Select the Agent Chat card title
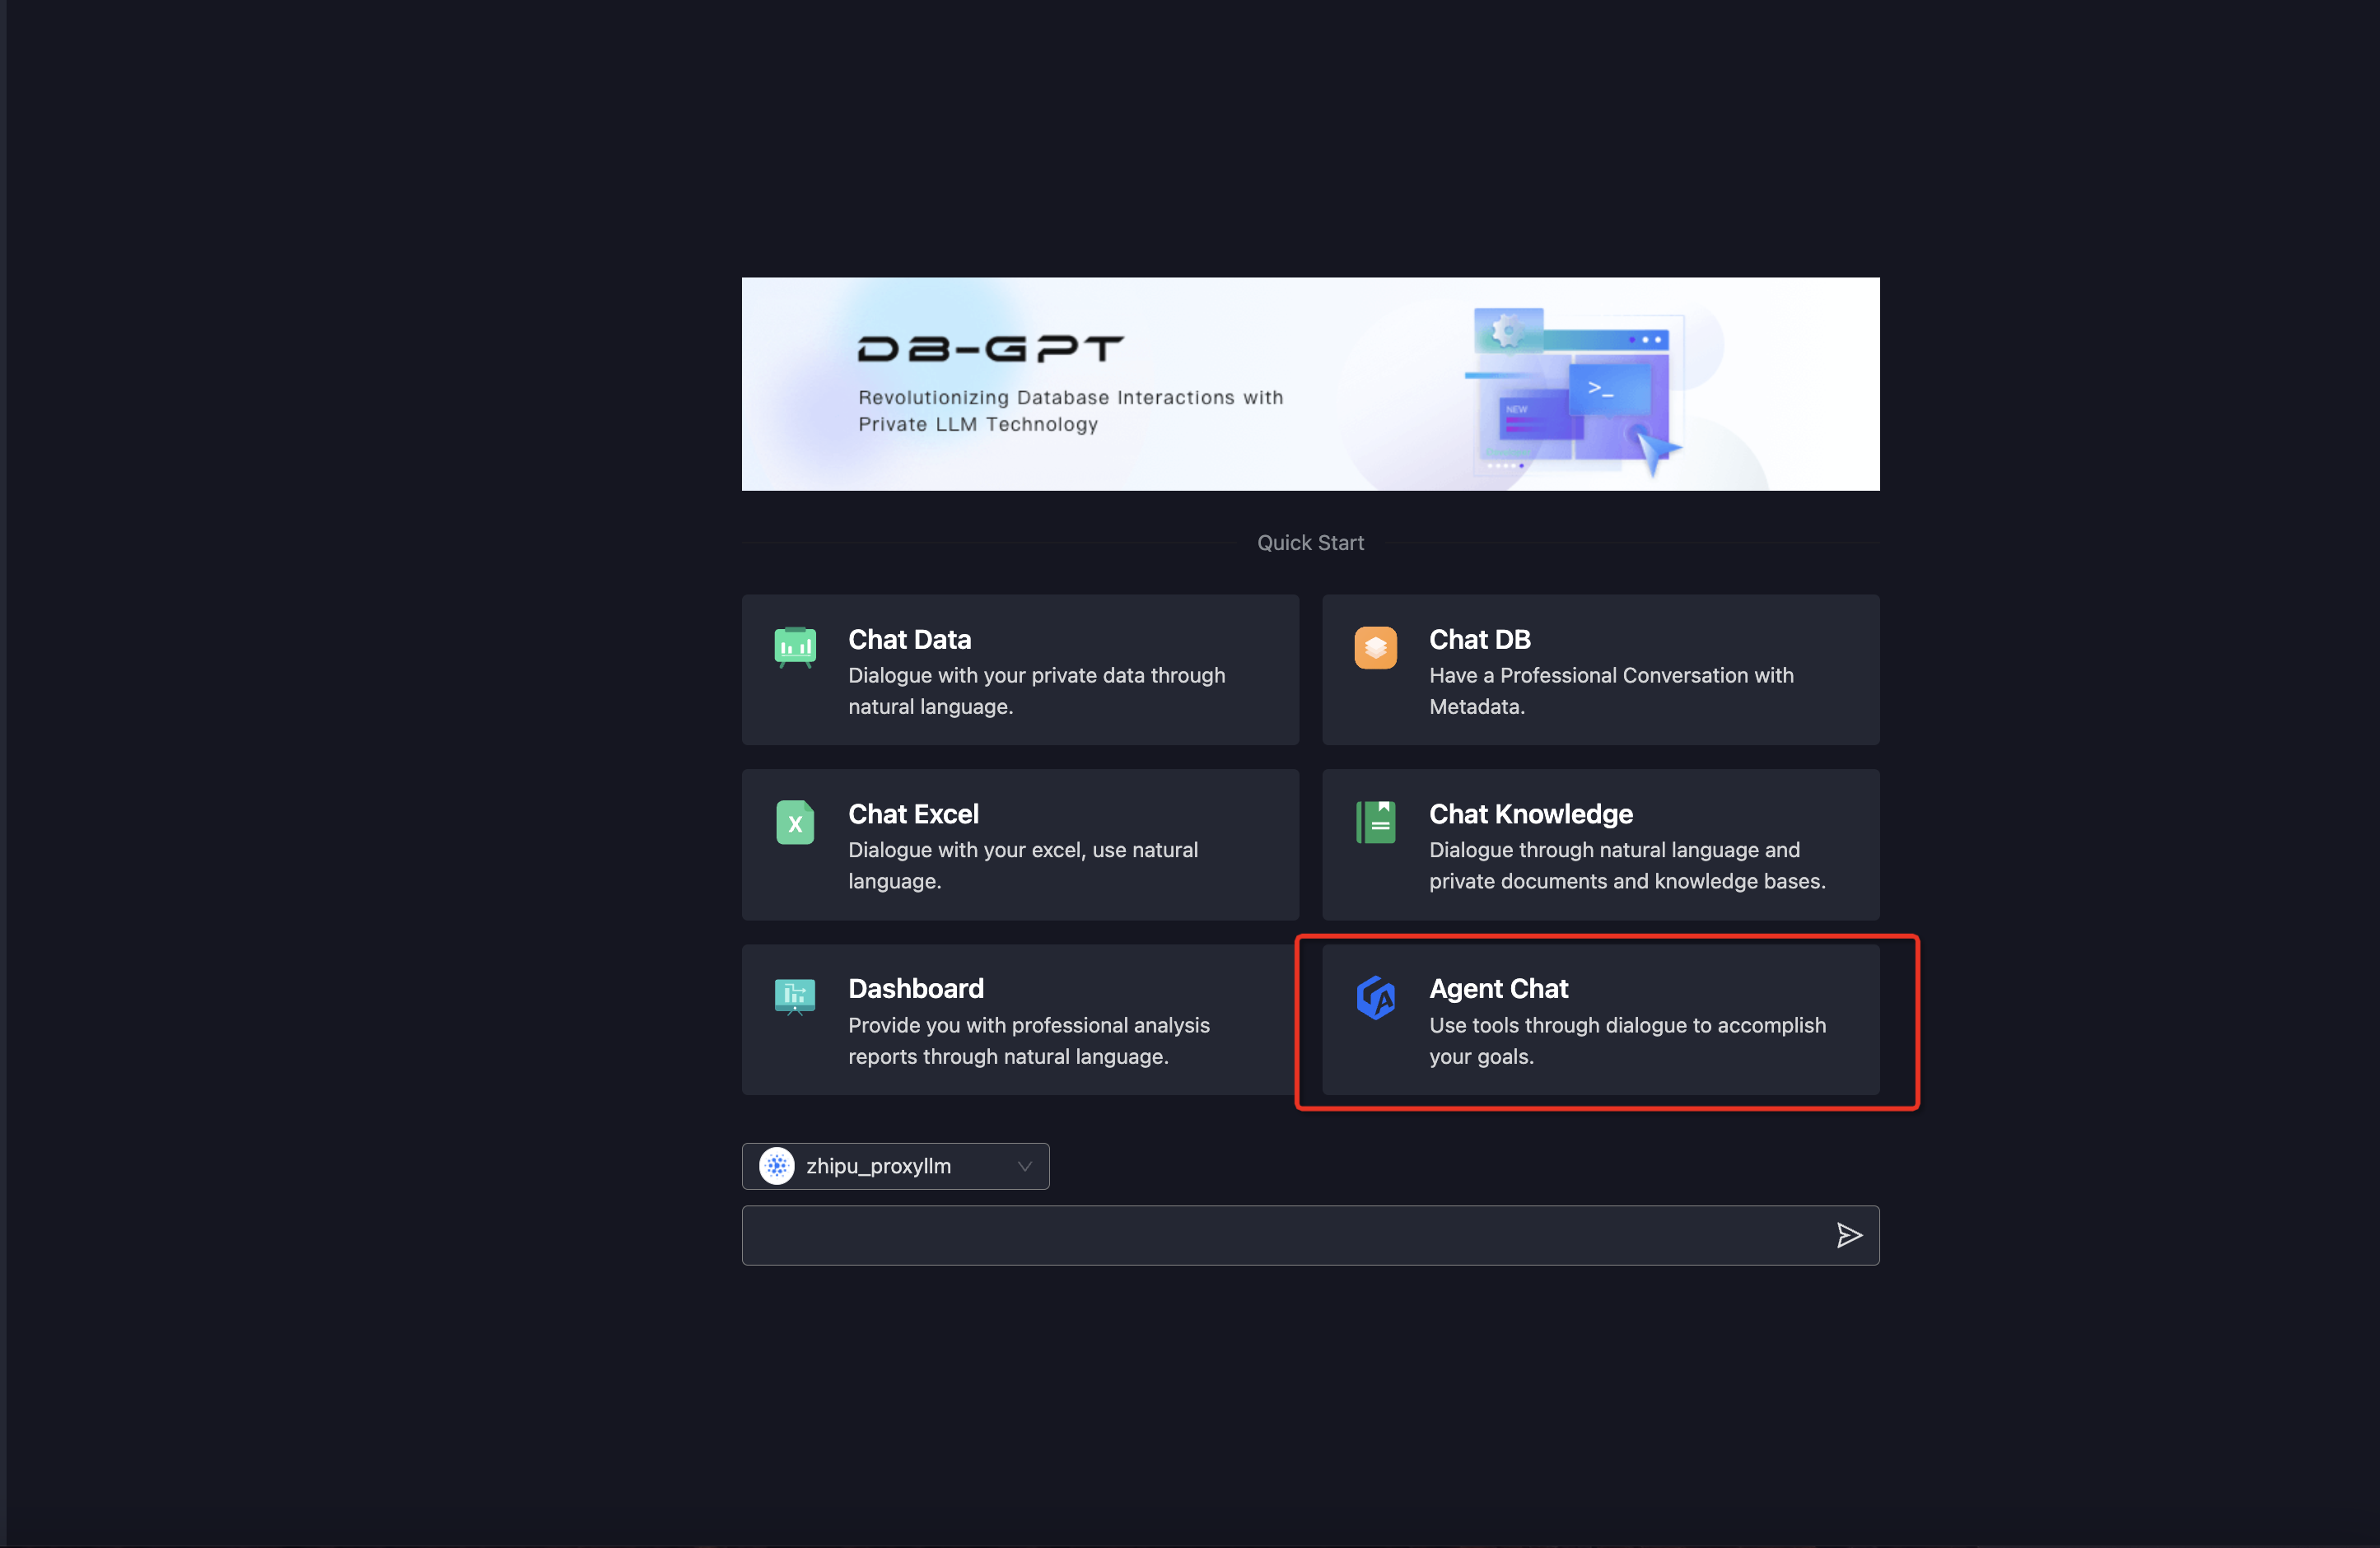The image size is (2380, 1548). click(x=1498, y=988)
